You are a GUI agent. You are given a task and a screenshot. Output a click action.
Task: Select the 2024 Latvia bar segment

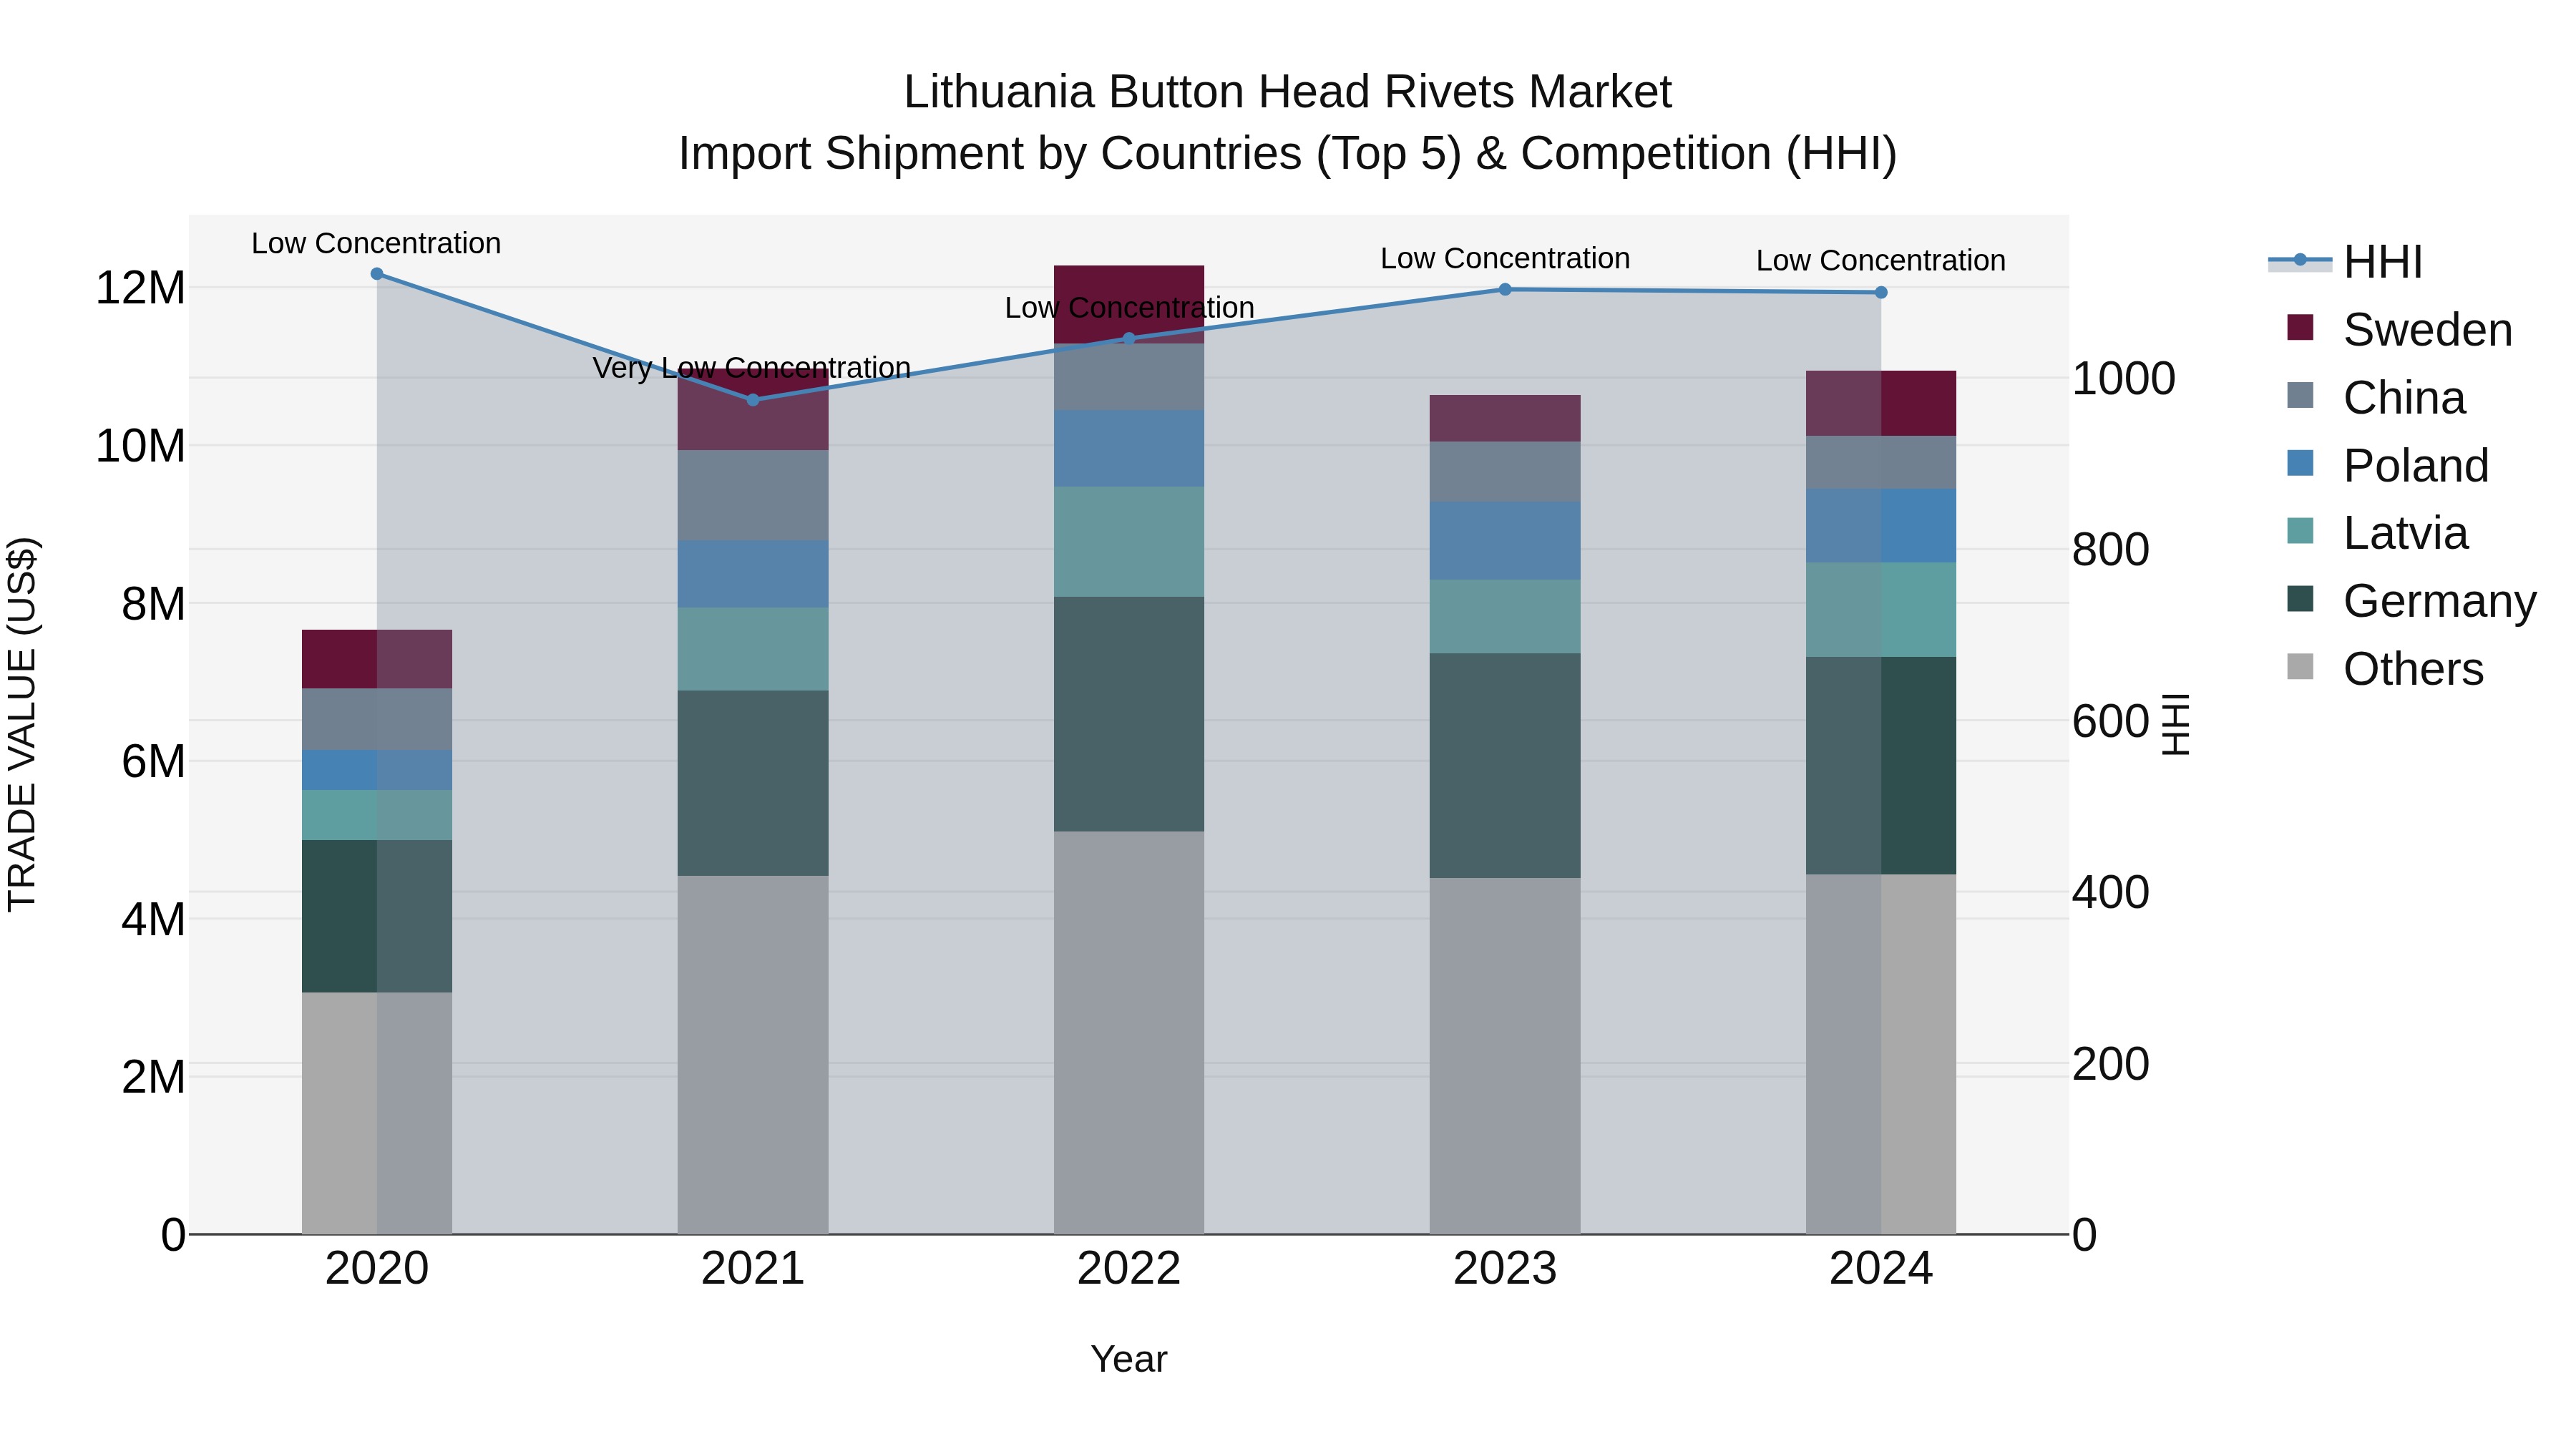click(1881, 610)
